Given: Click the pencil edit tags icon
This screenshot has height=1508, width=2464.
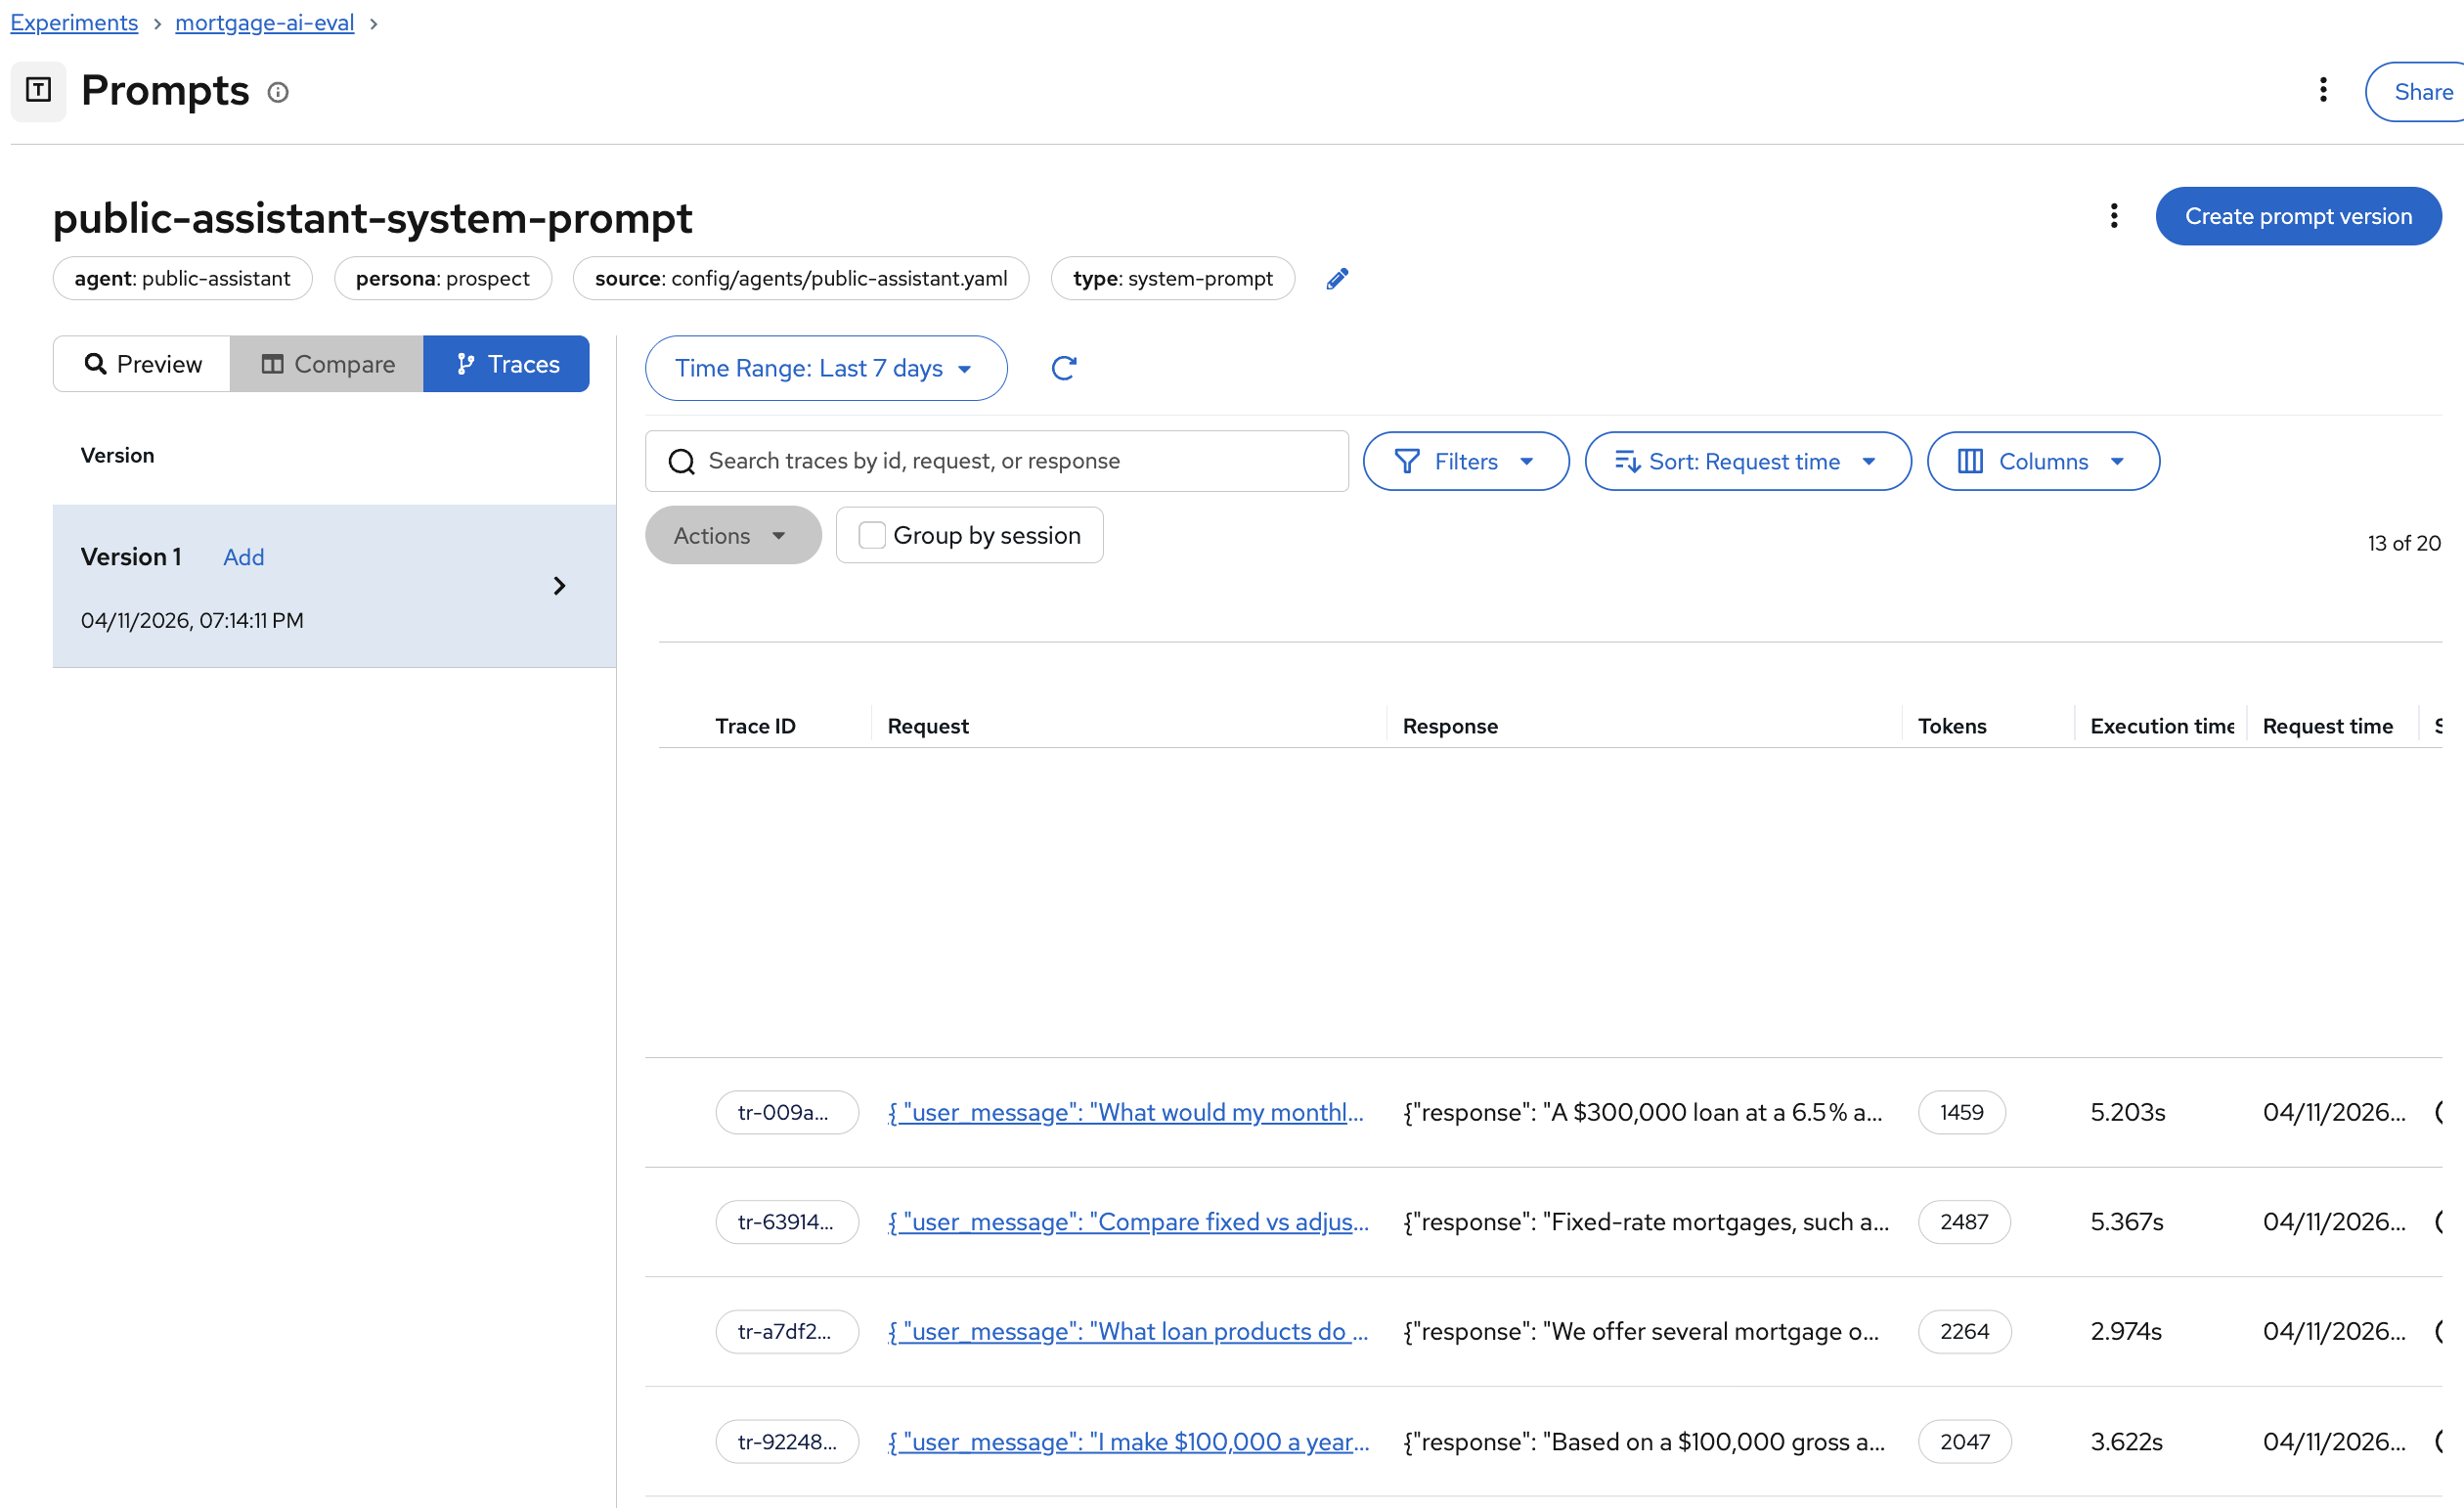Looking at the screenshot, I should 1337,279.
